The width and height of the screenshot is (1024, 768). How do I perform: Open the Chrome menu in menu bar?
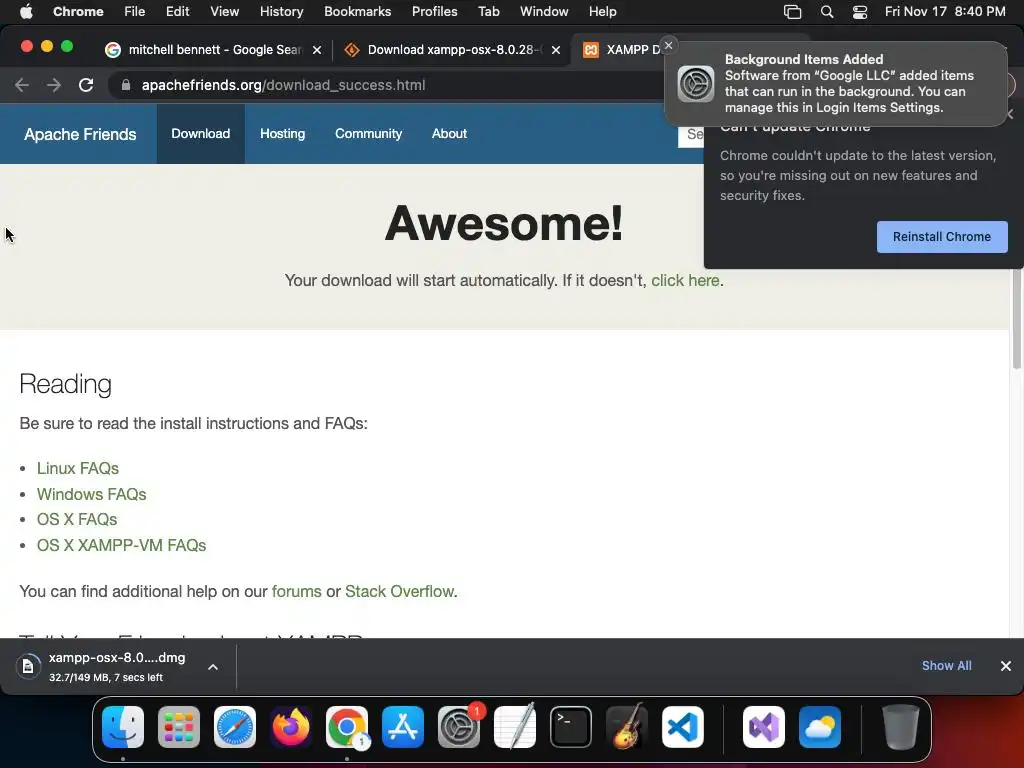(78, 11)
